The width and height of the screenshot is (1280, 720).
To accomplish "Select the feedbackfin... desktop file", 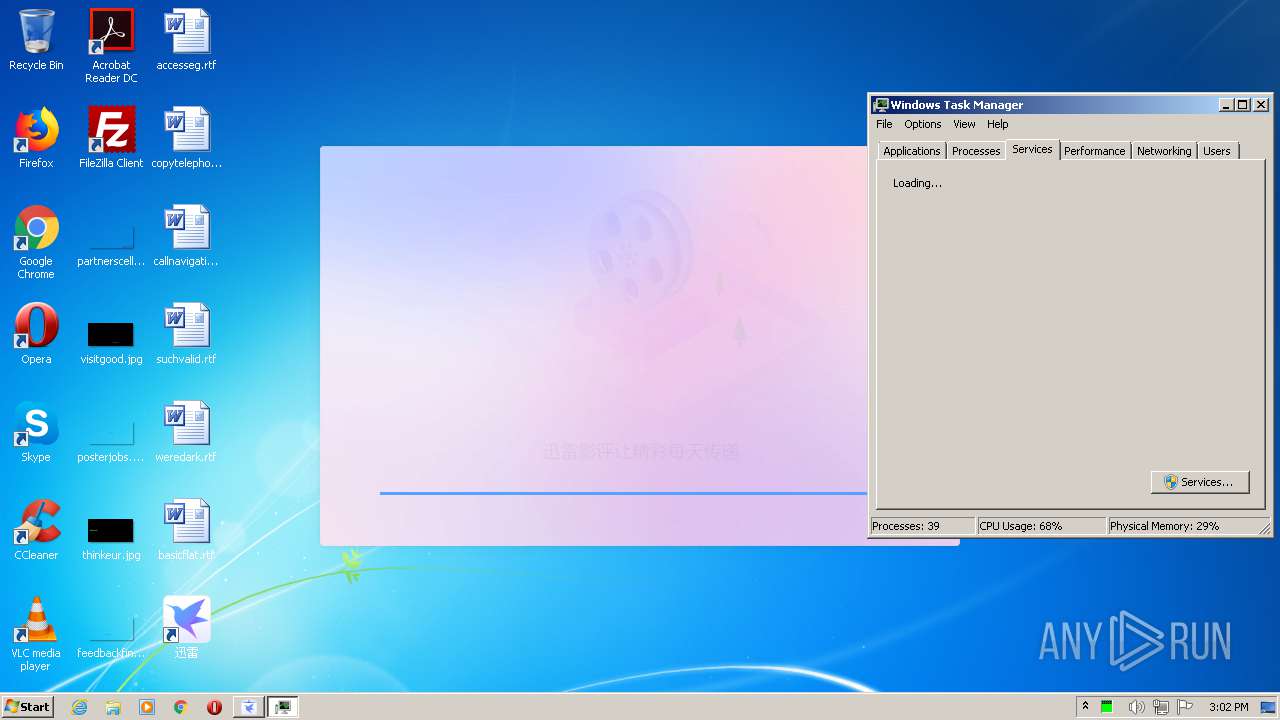I will 111,636.
